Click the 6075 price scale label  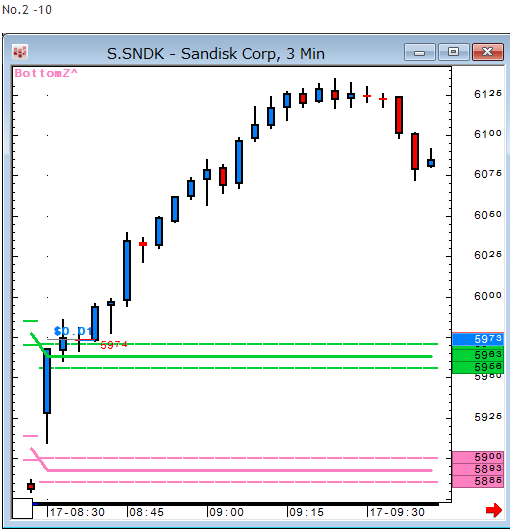(x=488, y=174)
